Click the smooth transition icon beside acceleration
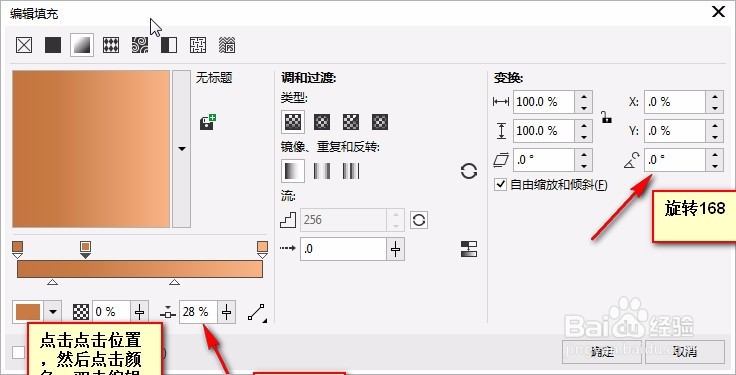Viewport: 736px width, 375px height. pyautogui.click(x=468, y=249)
